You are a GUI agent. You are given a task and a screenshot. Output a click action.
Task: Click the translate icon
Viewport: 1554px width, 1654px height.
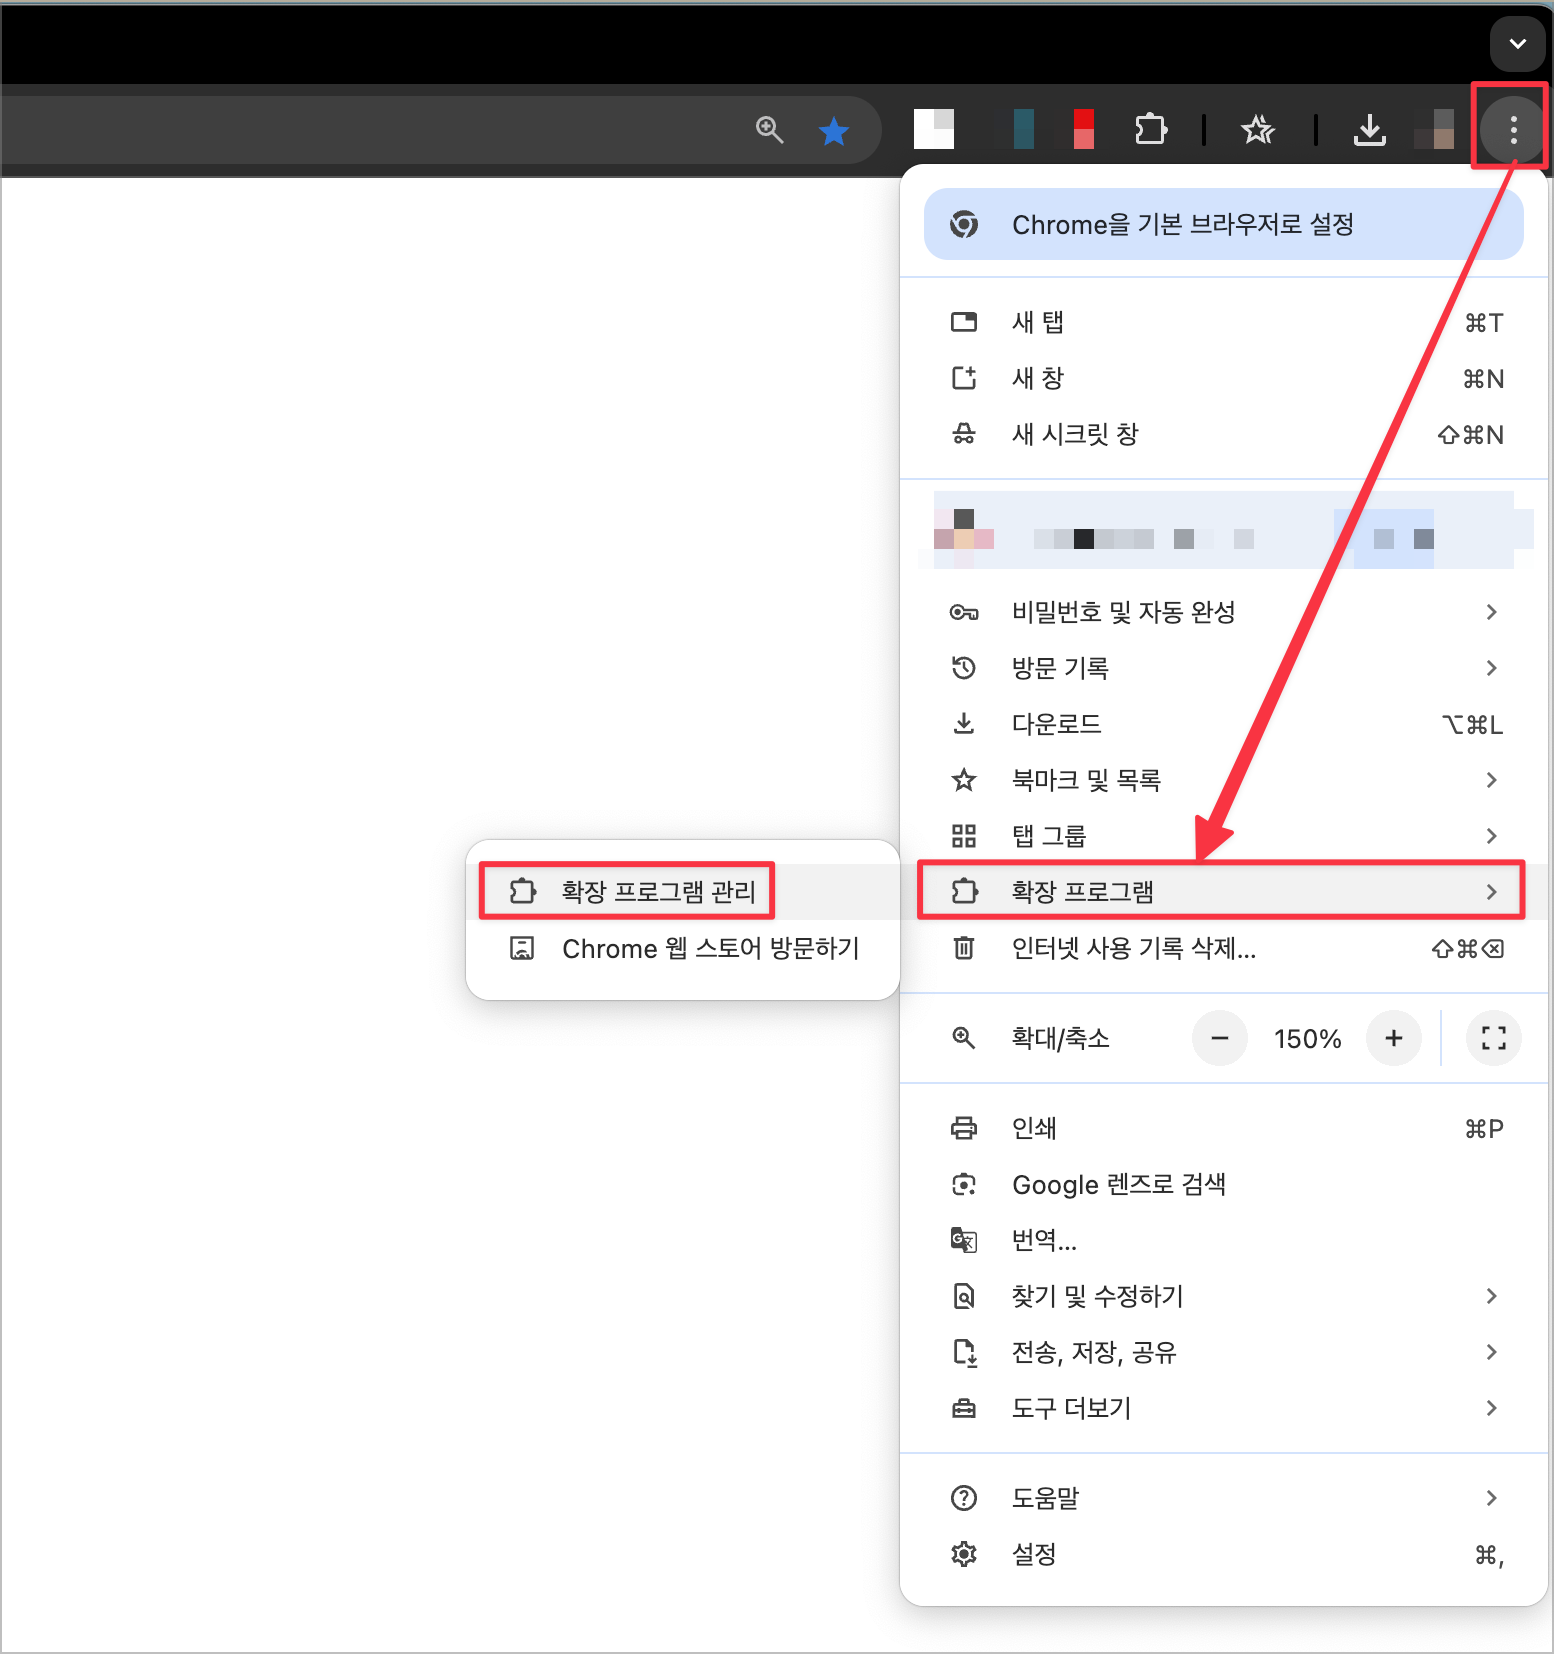(x=963, y=1240)
